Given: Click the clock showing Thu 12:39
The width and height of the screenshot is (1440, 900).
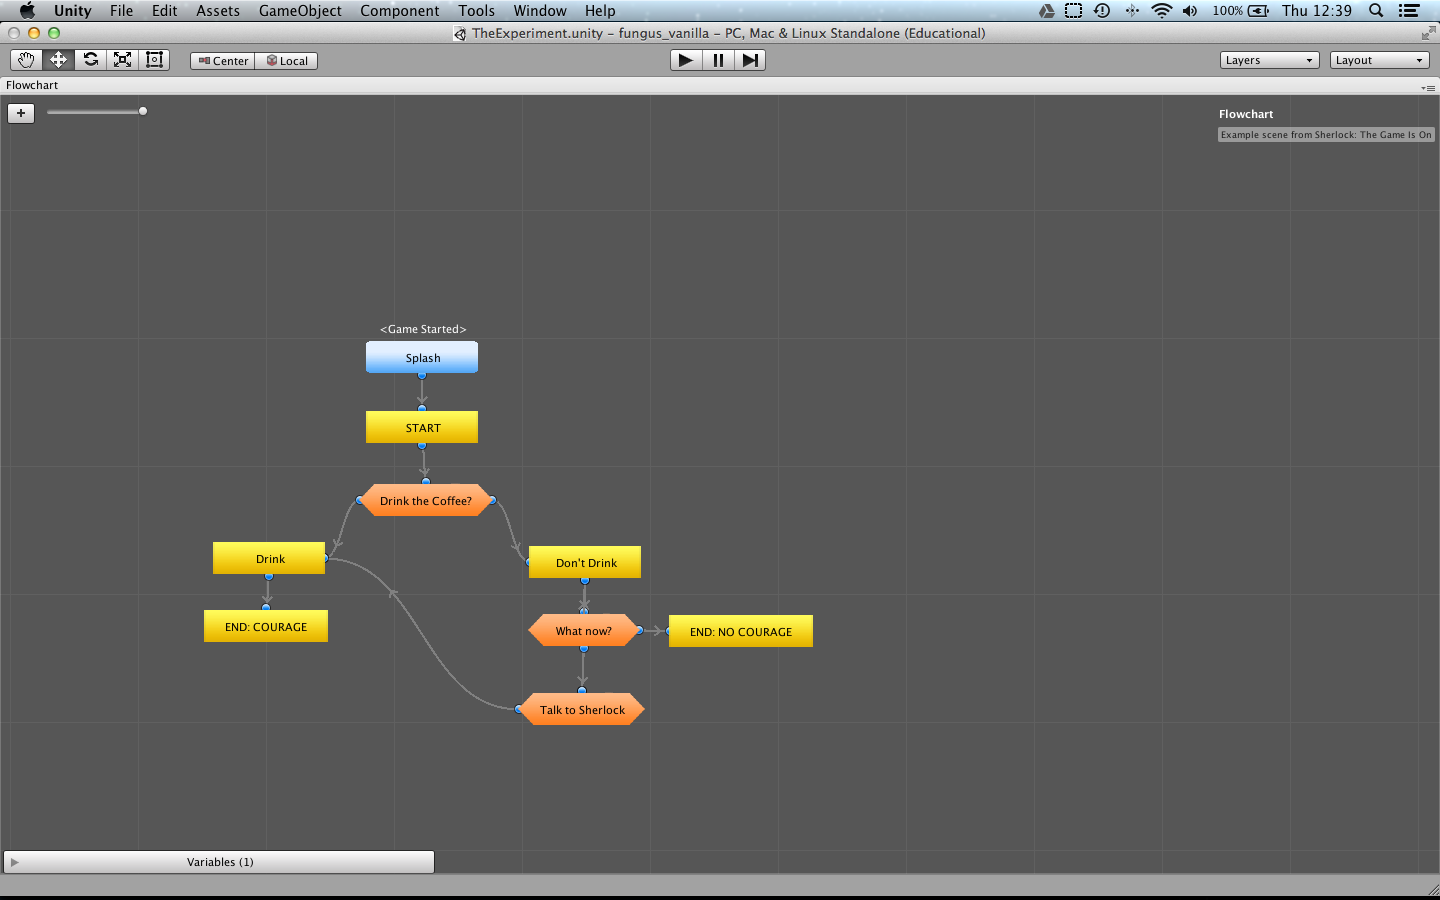Looking at the screenshot, I should (x=1317, y=11).
